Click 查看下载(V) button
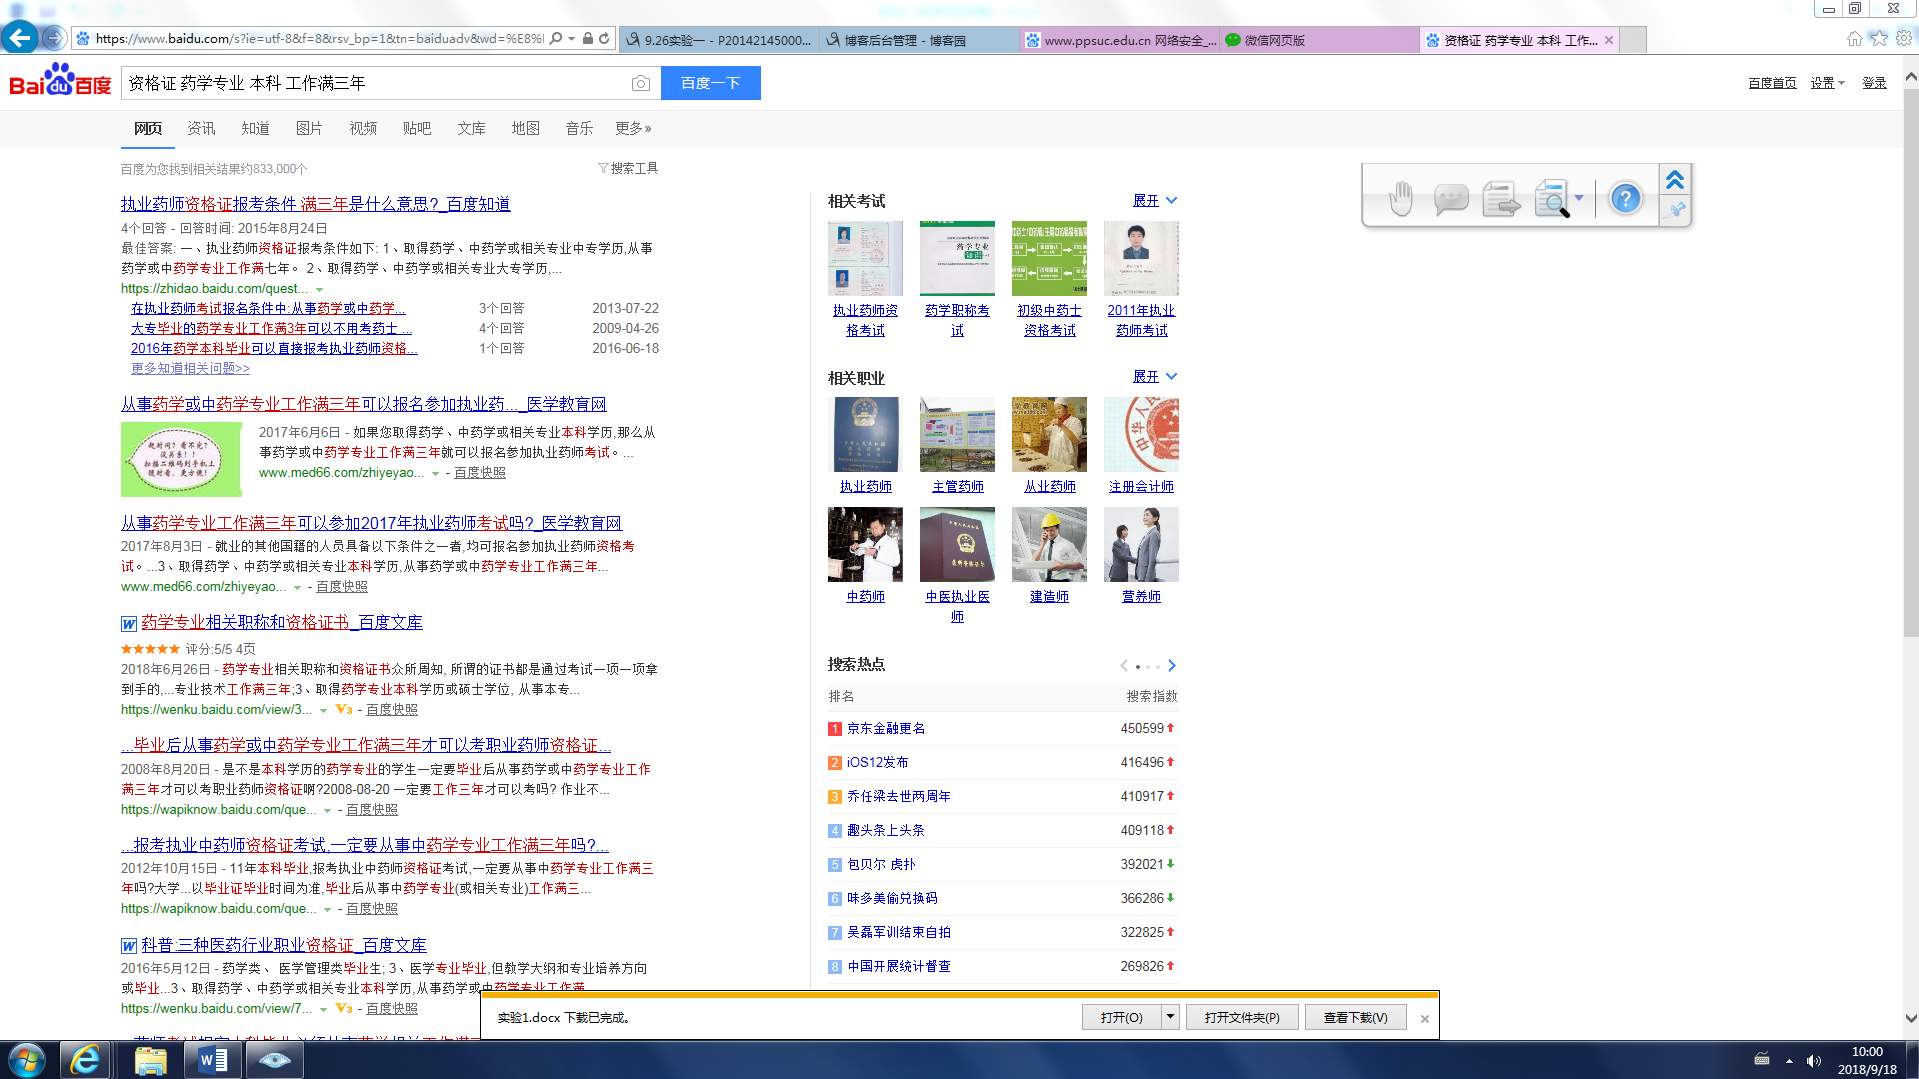Screen dimensions: 1919x1079 (x=1356, y=1017)
